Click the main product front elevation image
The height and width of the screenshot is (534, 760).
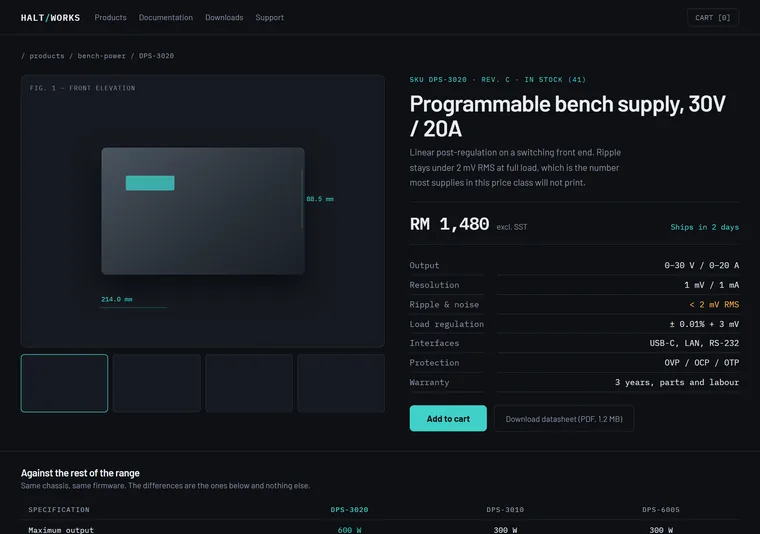pyautogui.click(x=203, y=211)
